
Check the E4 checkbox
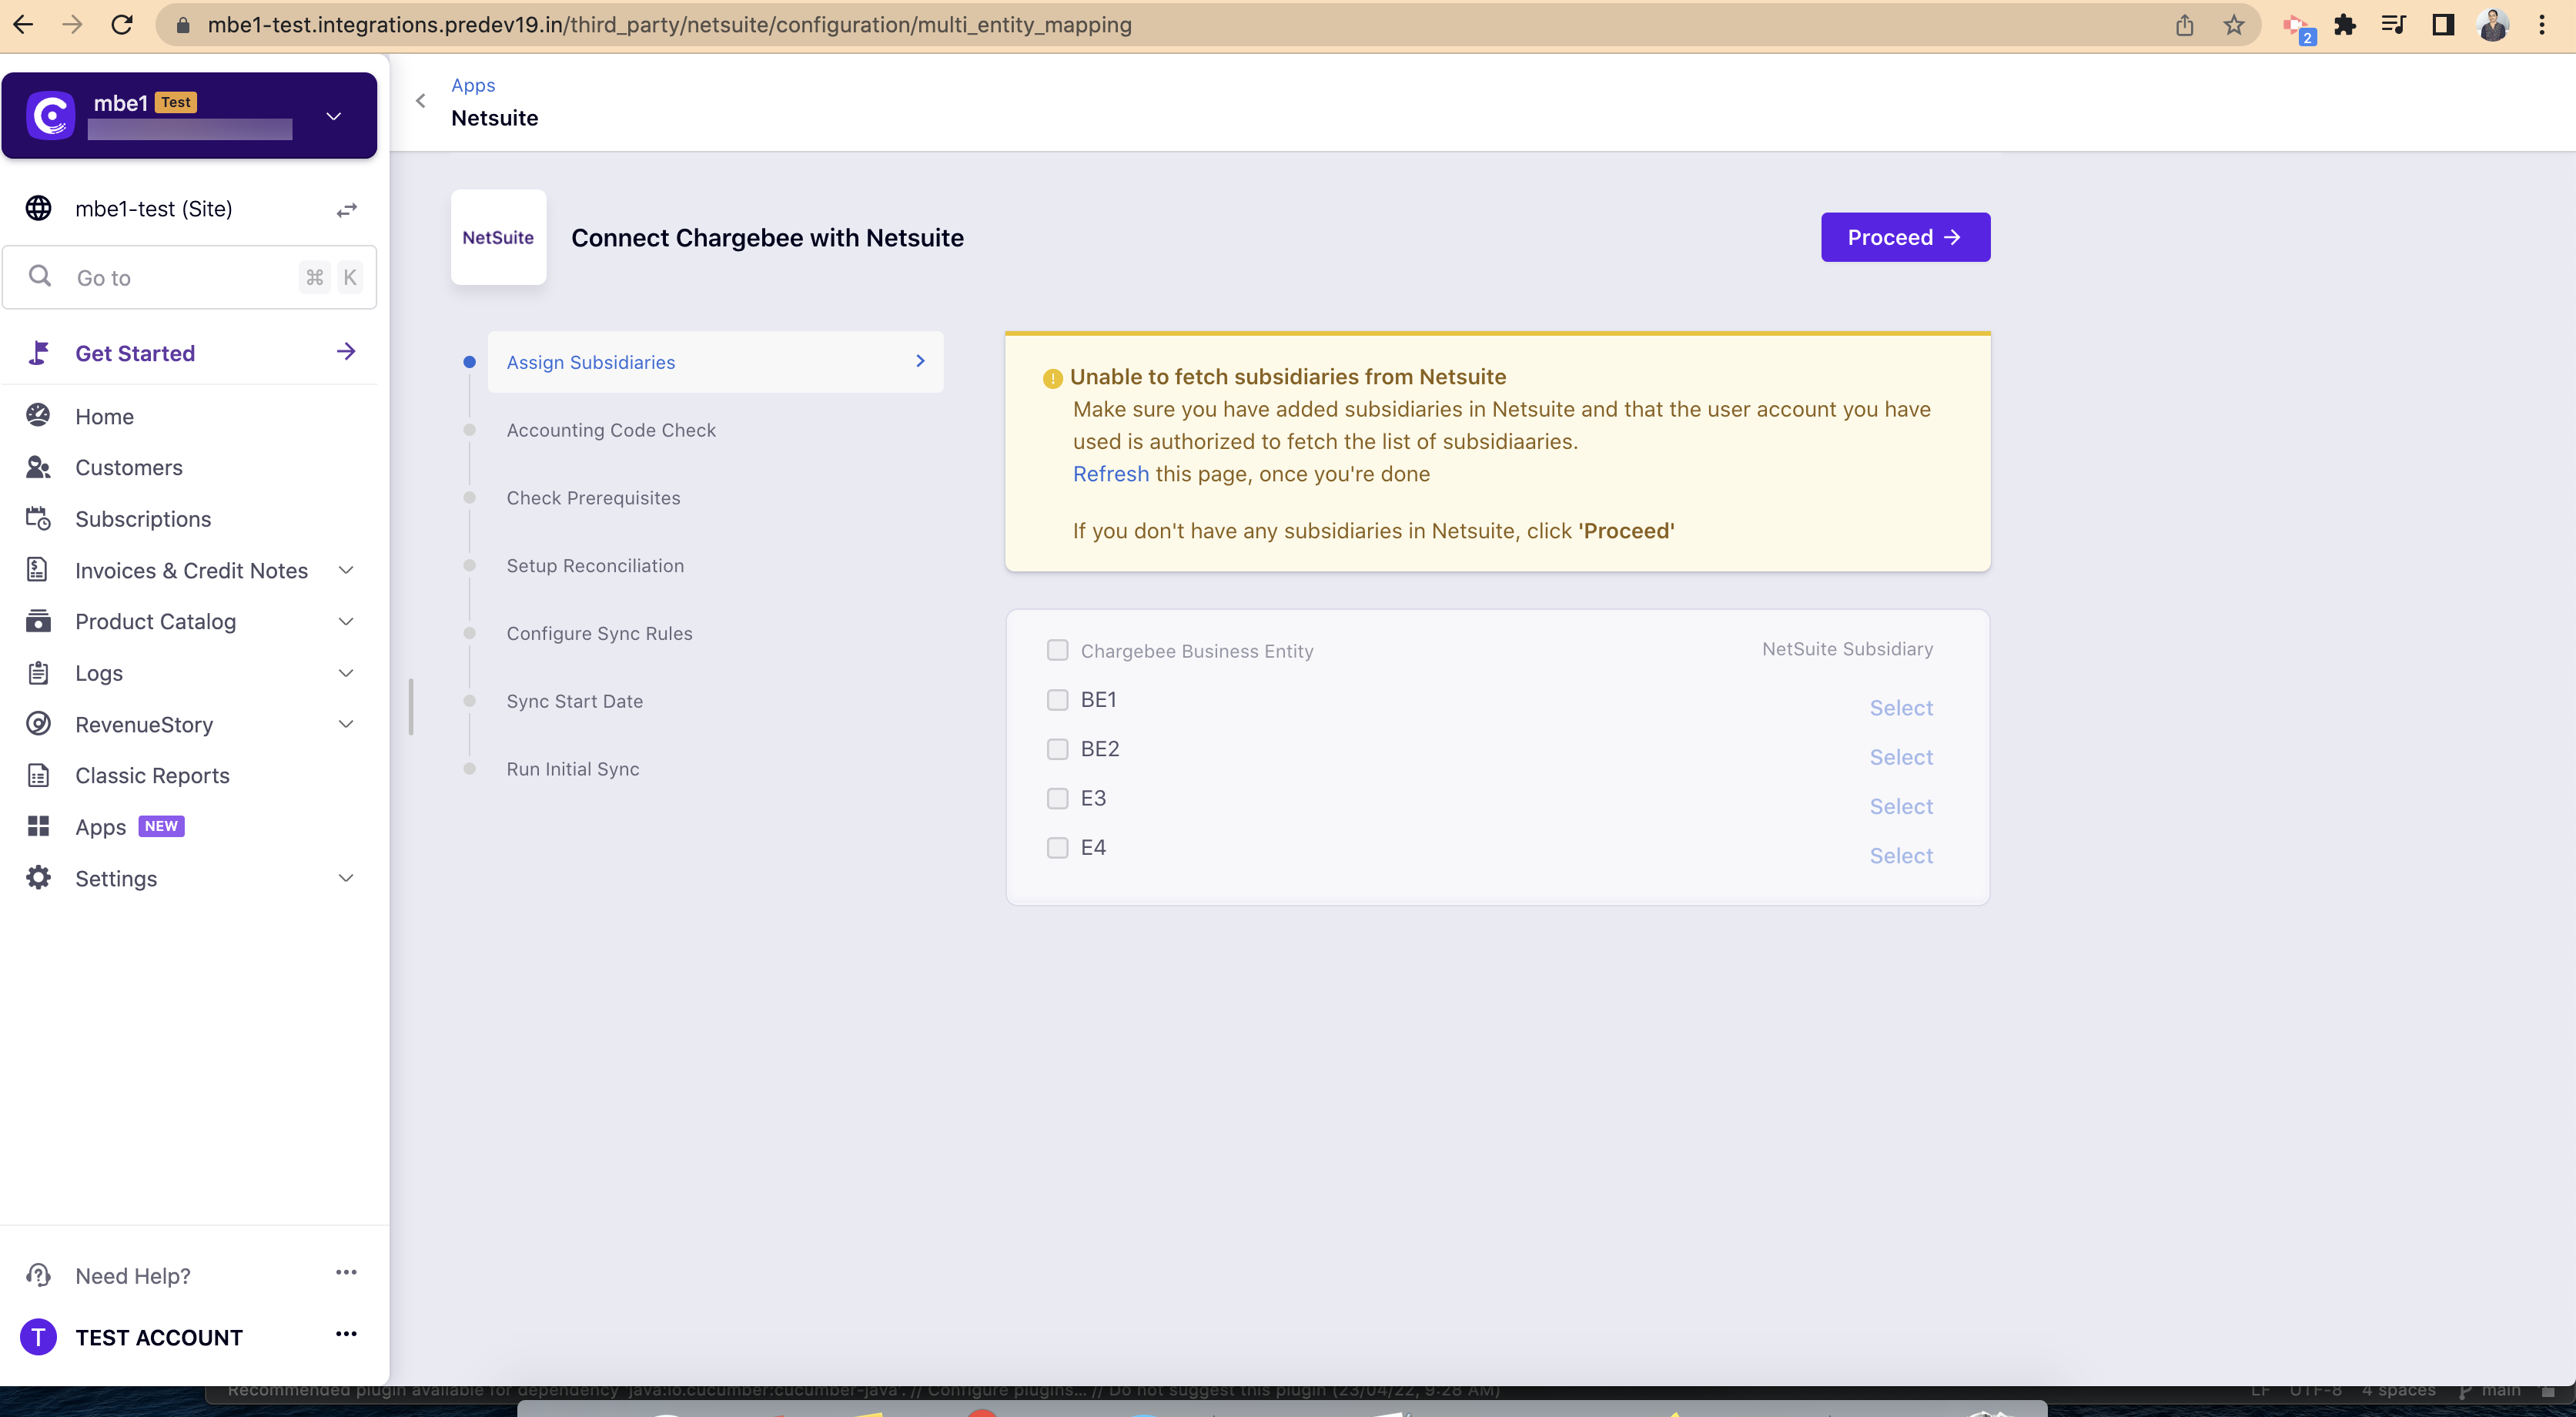click(1057, 848)
